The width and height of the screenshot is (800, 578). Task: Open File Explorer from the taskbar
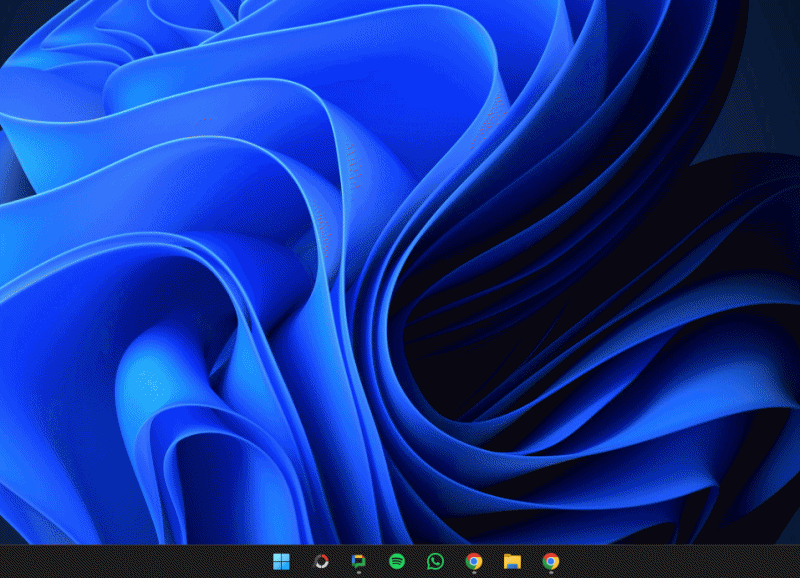coord(512,561)
